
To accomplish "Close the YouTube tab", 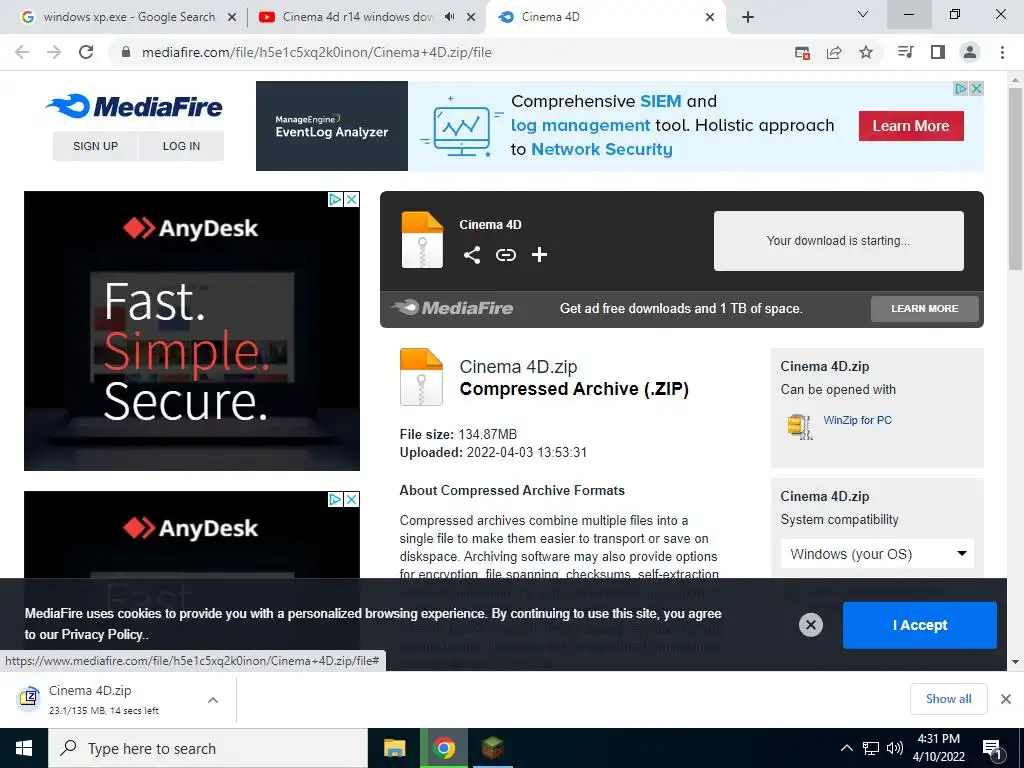I will [x=471, y=17].
